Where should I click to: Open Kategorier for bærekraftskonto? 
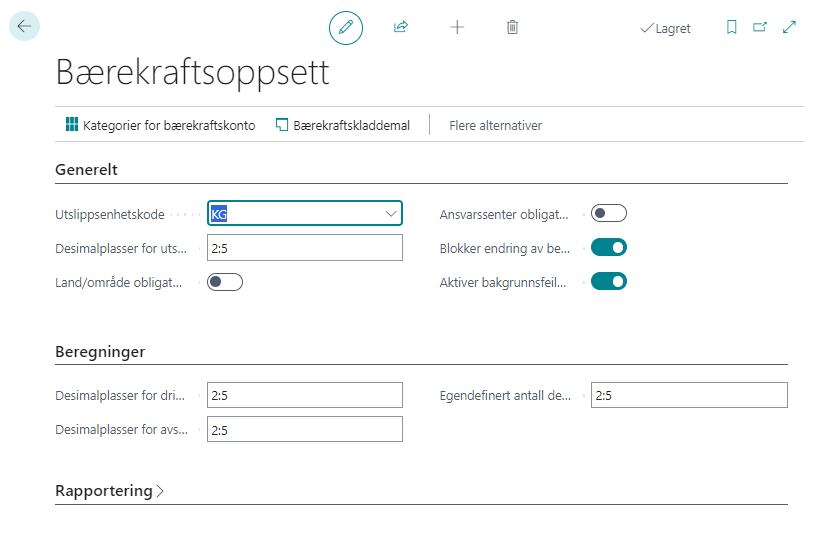point(160,125)
